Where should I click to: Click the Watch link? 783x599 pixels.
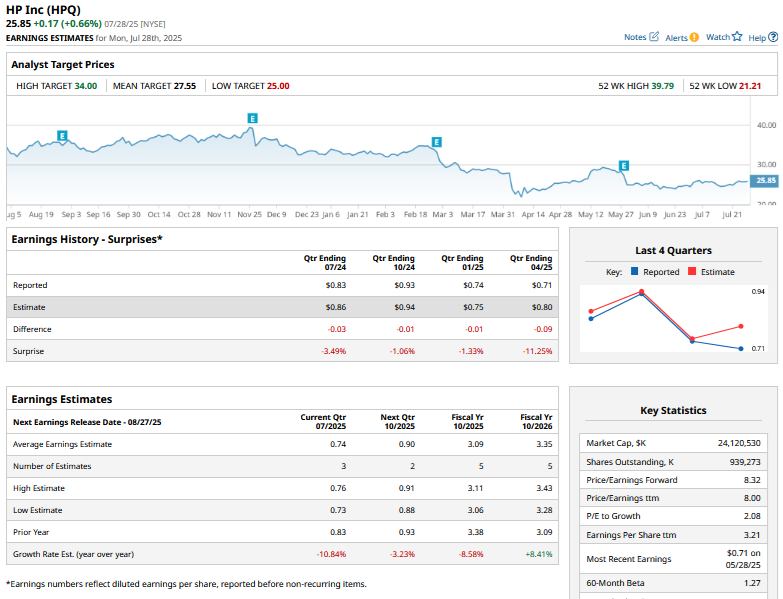718,37
